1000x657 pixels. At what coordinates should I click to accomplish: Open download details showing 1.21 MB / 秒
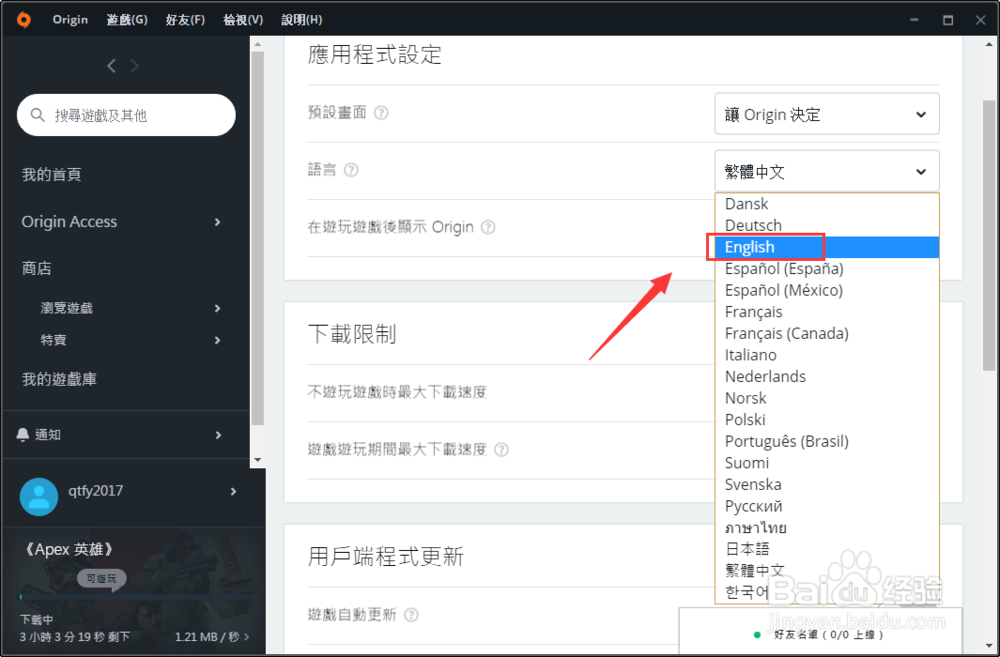click(212, 637)
